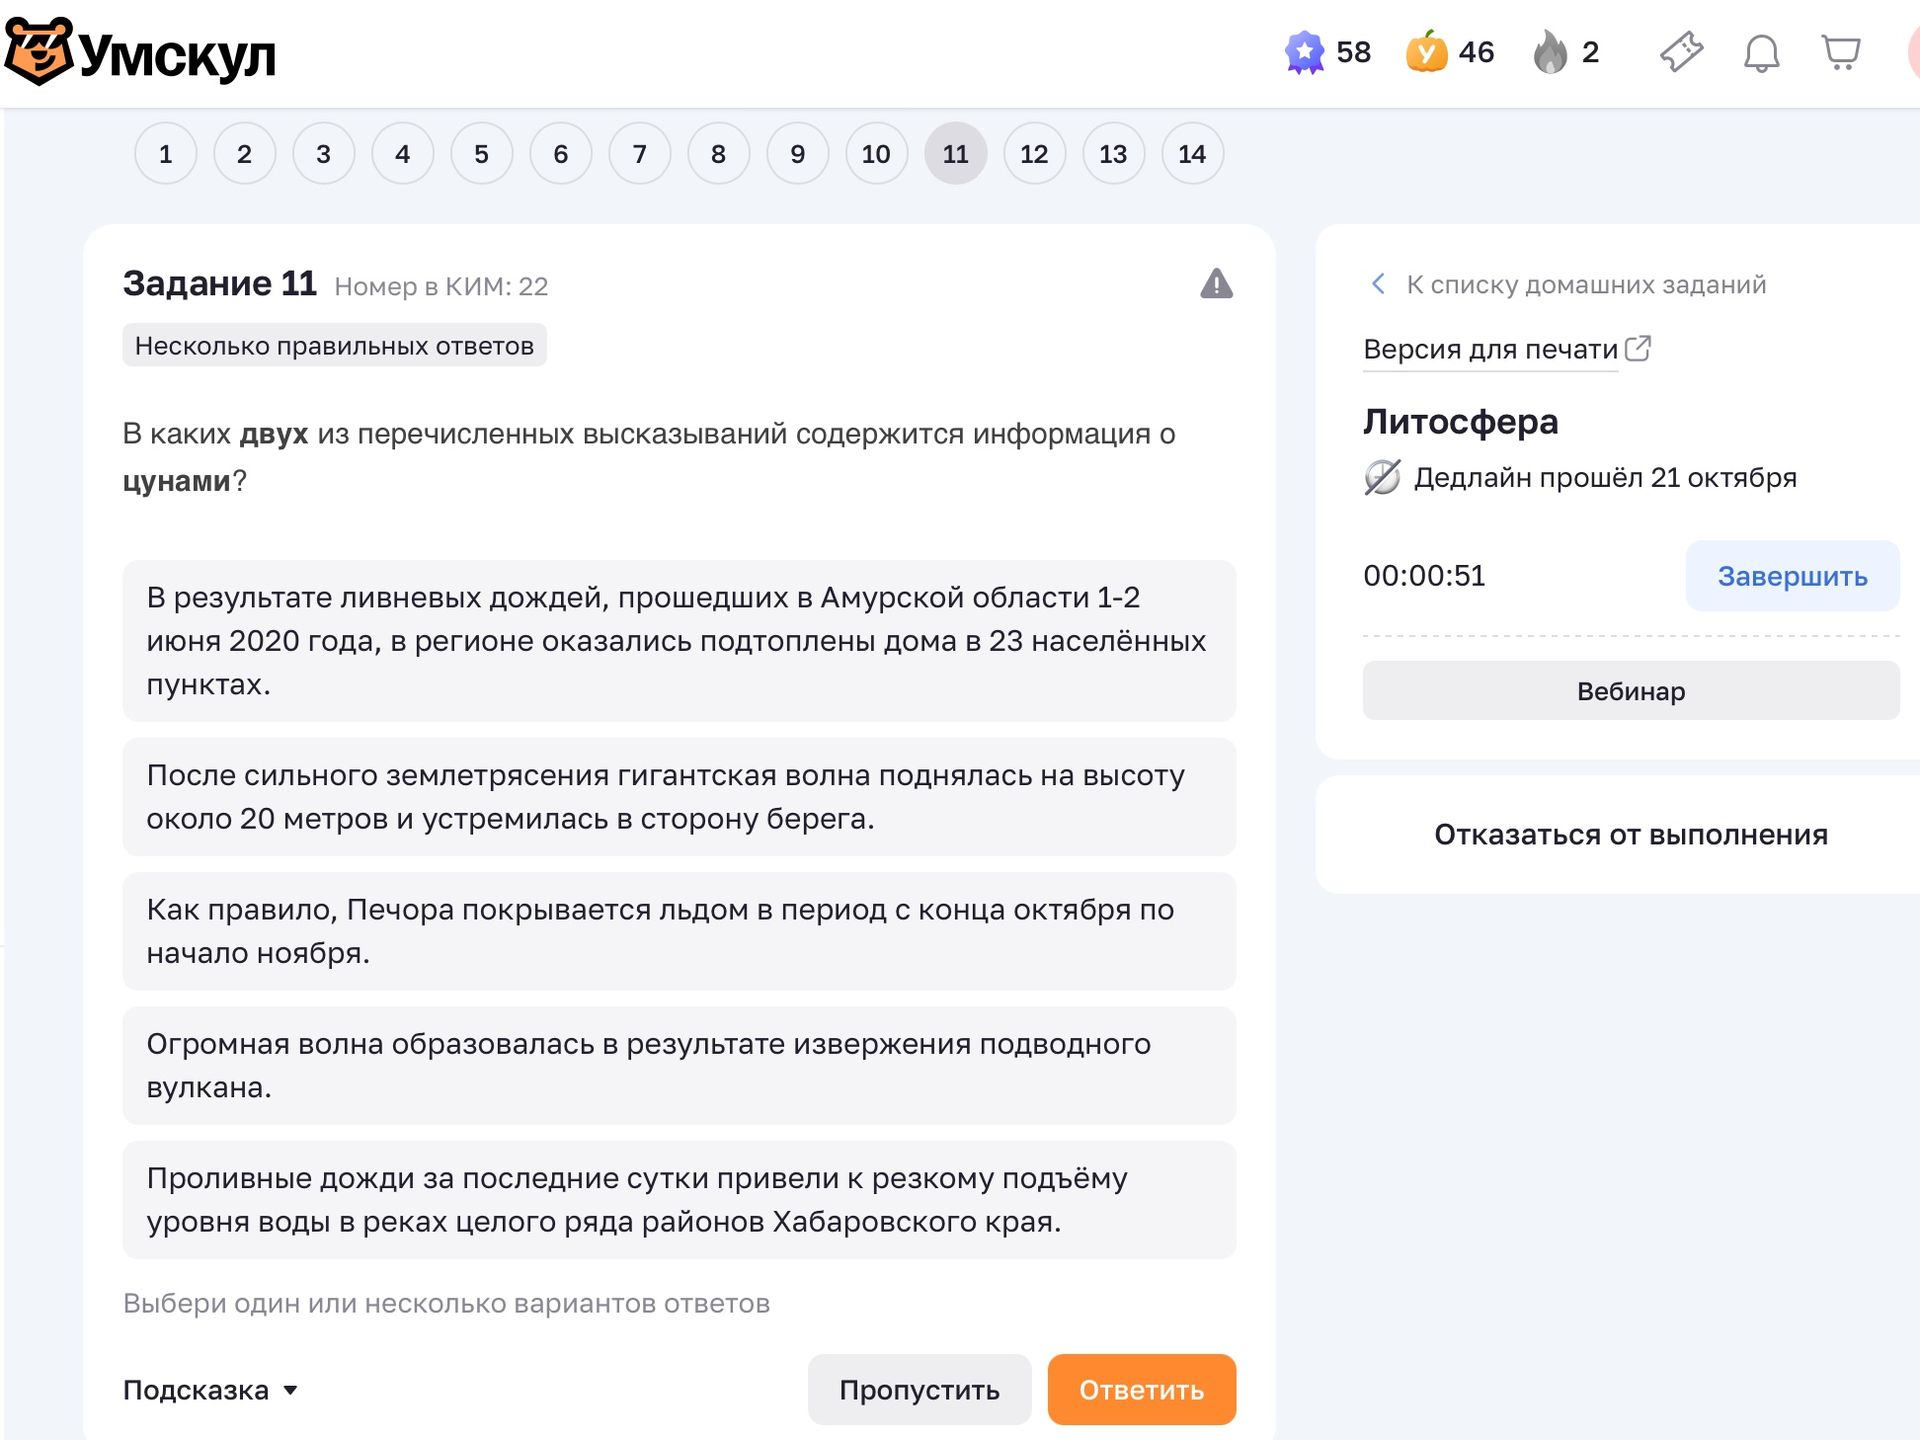Report a problem via warning triangle icon
The image size is (1920, 1440).
pyautogui.click(x=1216, y=284)
